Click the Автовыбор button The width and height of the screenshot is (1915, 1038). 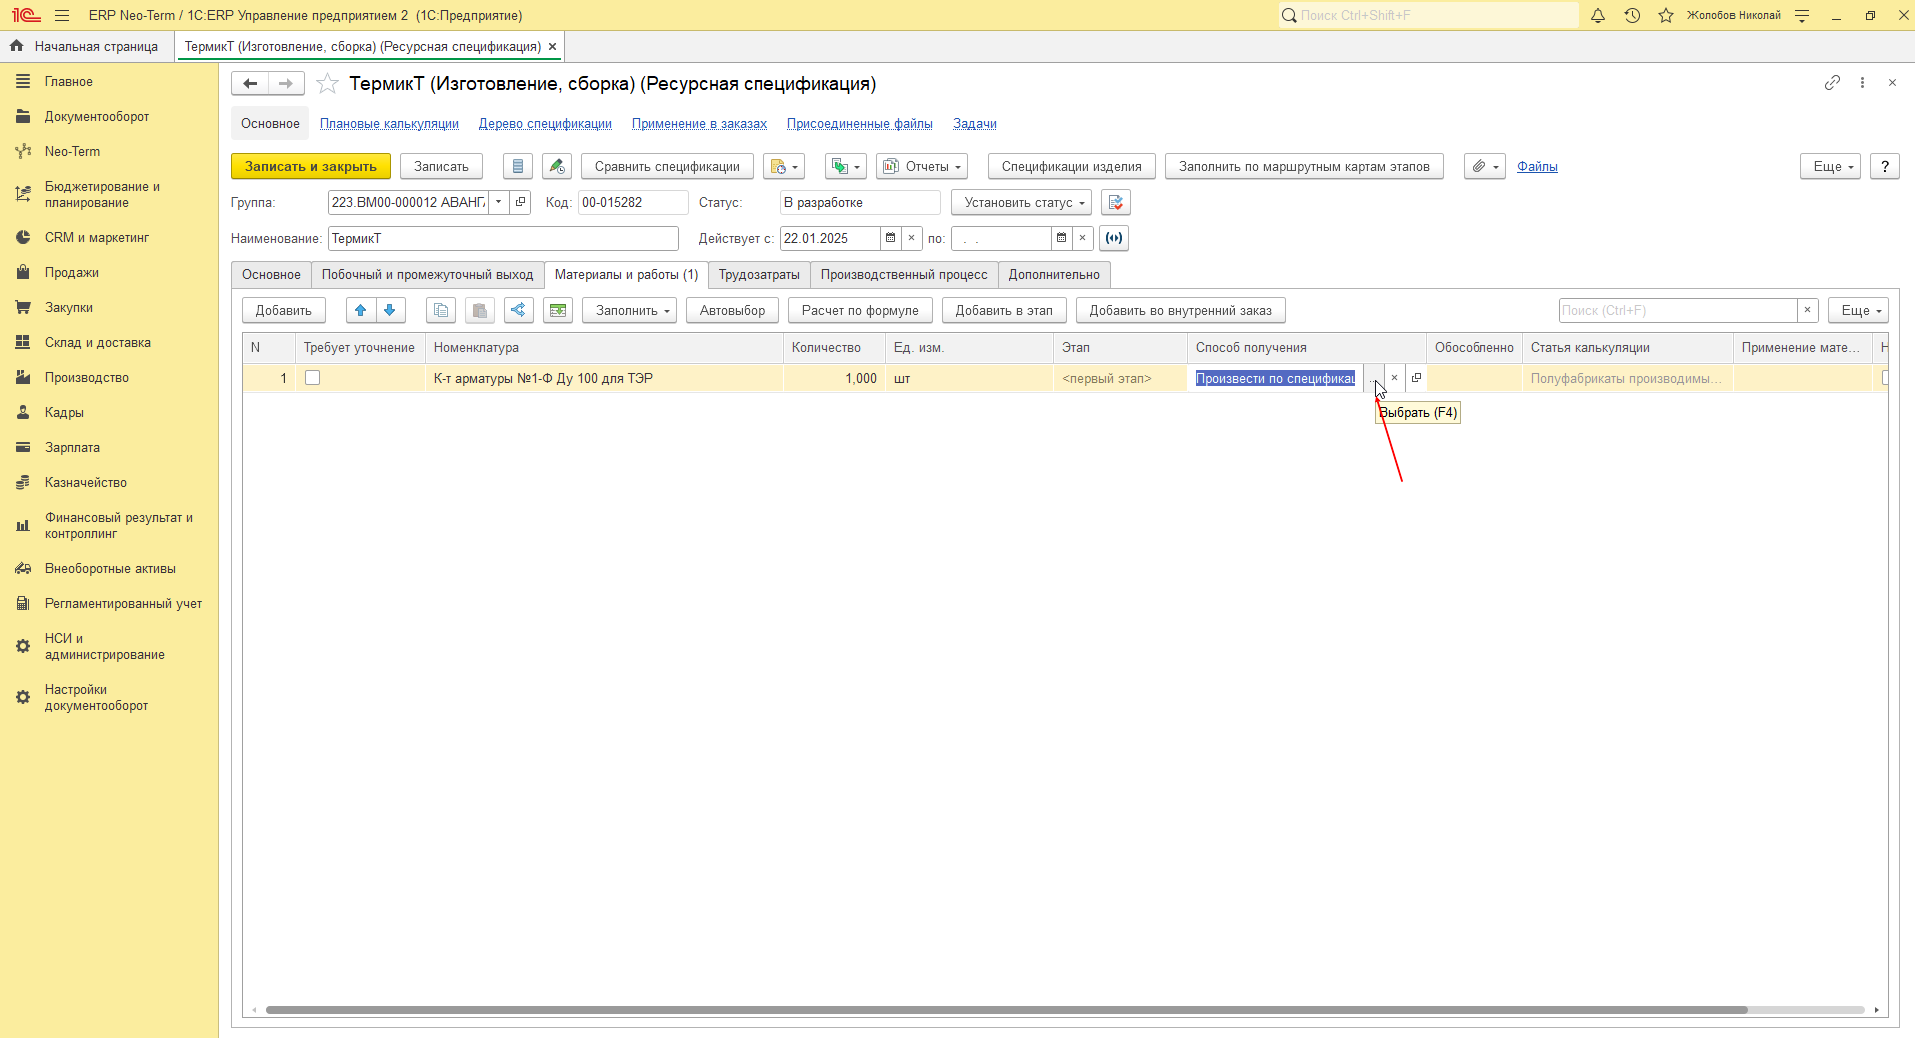click(732, 311)
